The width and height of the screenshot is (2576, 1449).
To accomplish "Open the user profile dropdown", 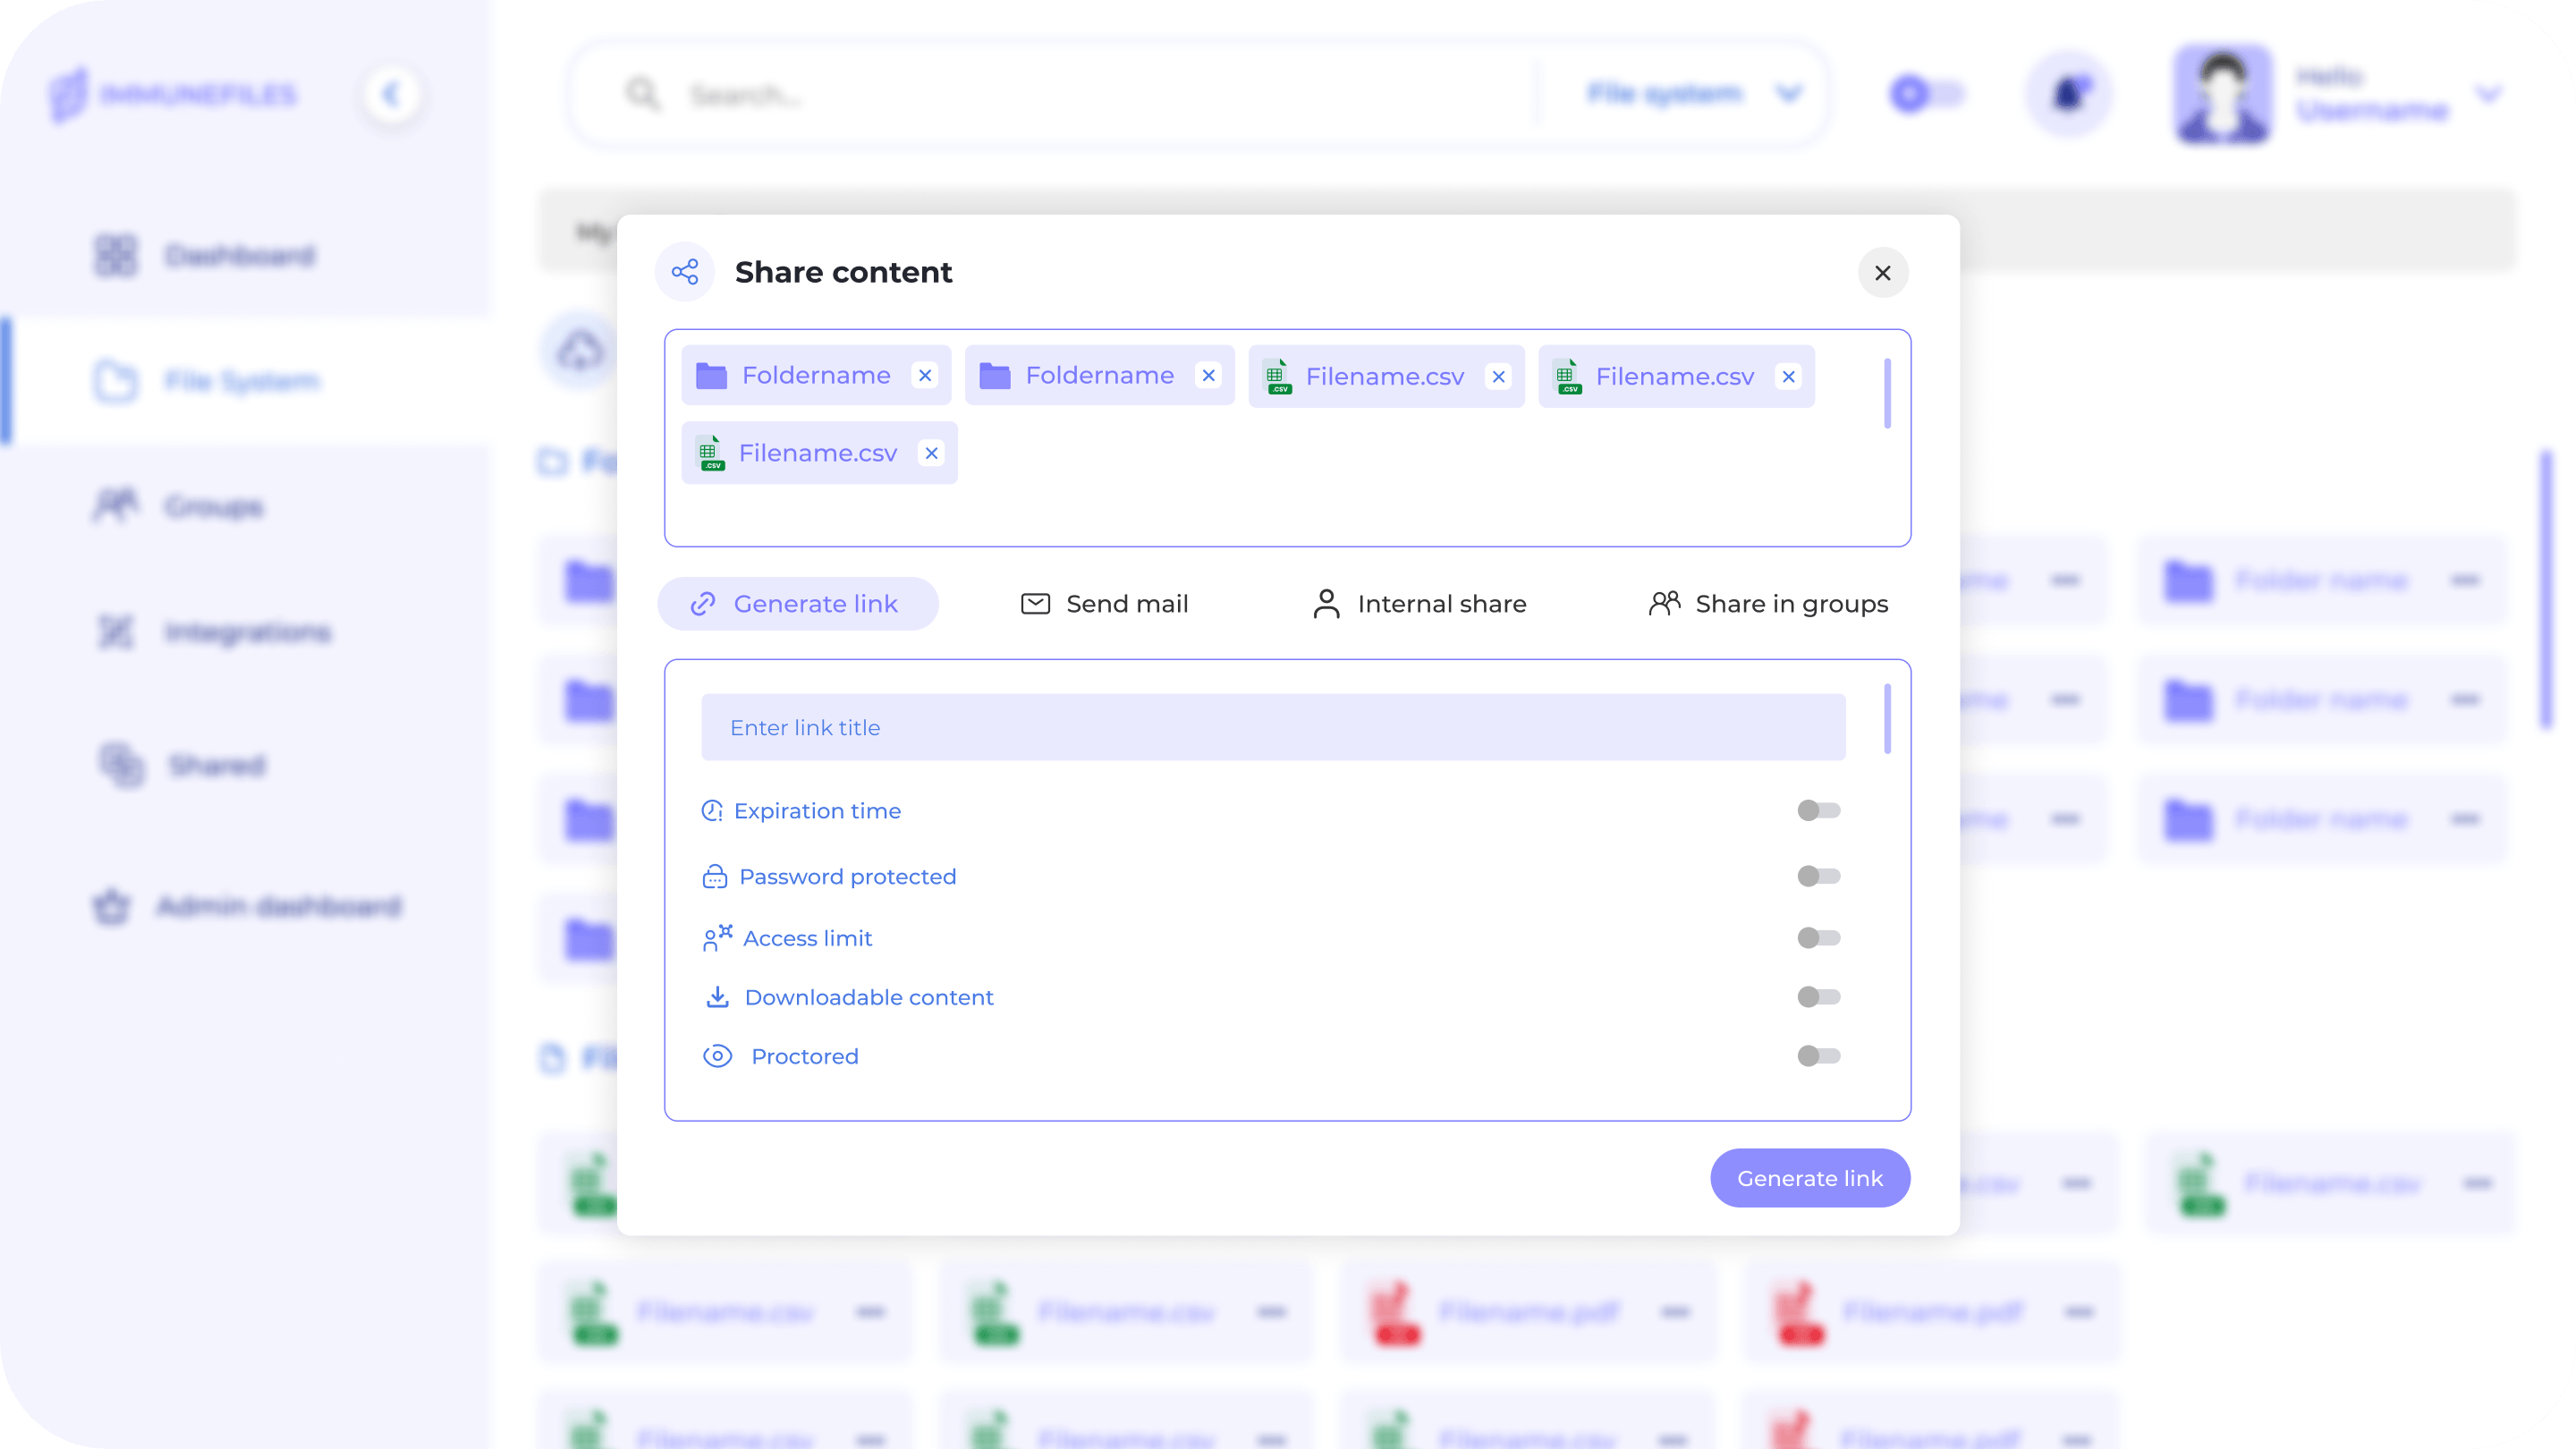I will point(2489,94).
